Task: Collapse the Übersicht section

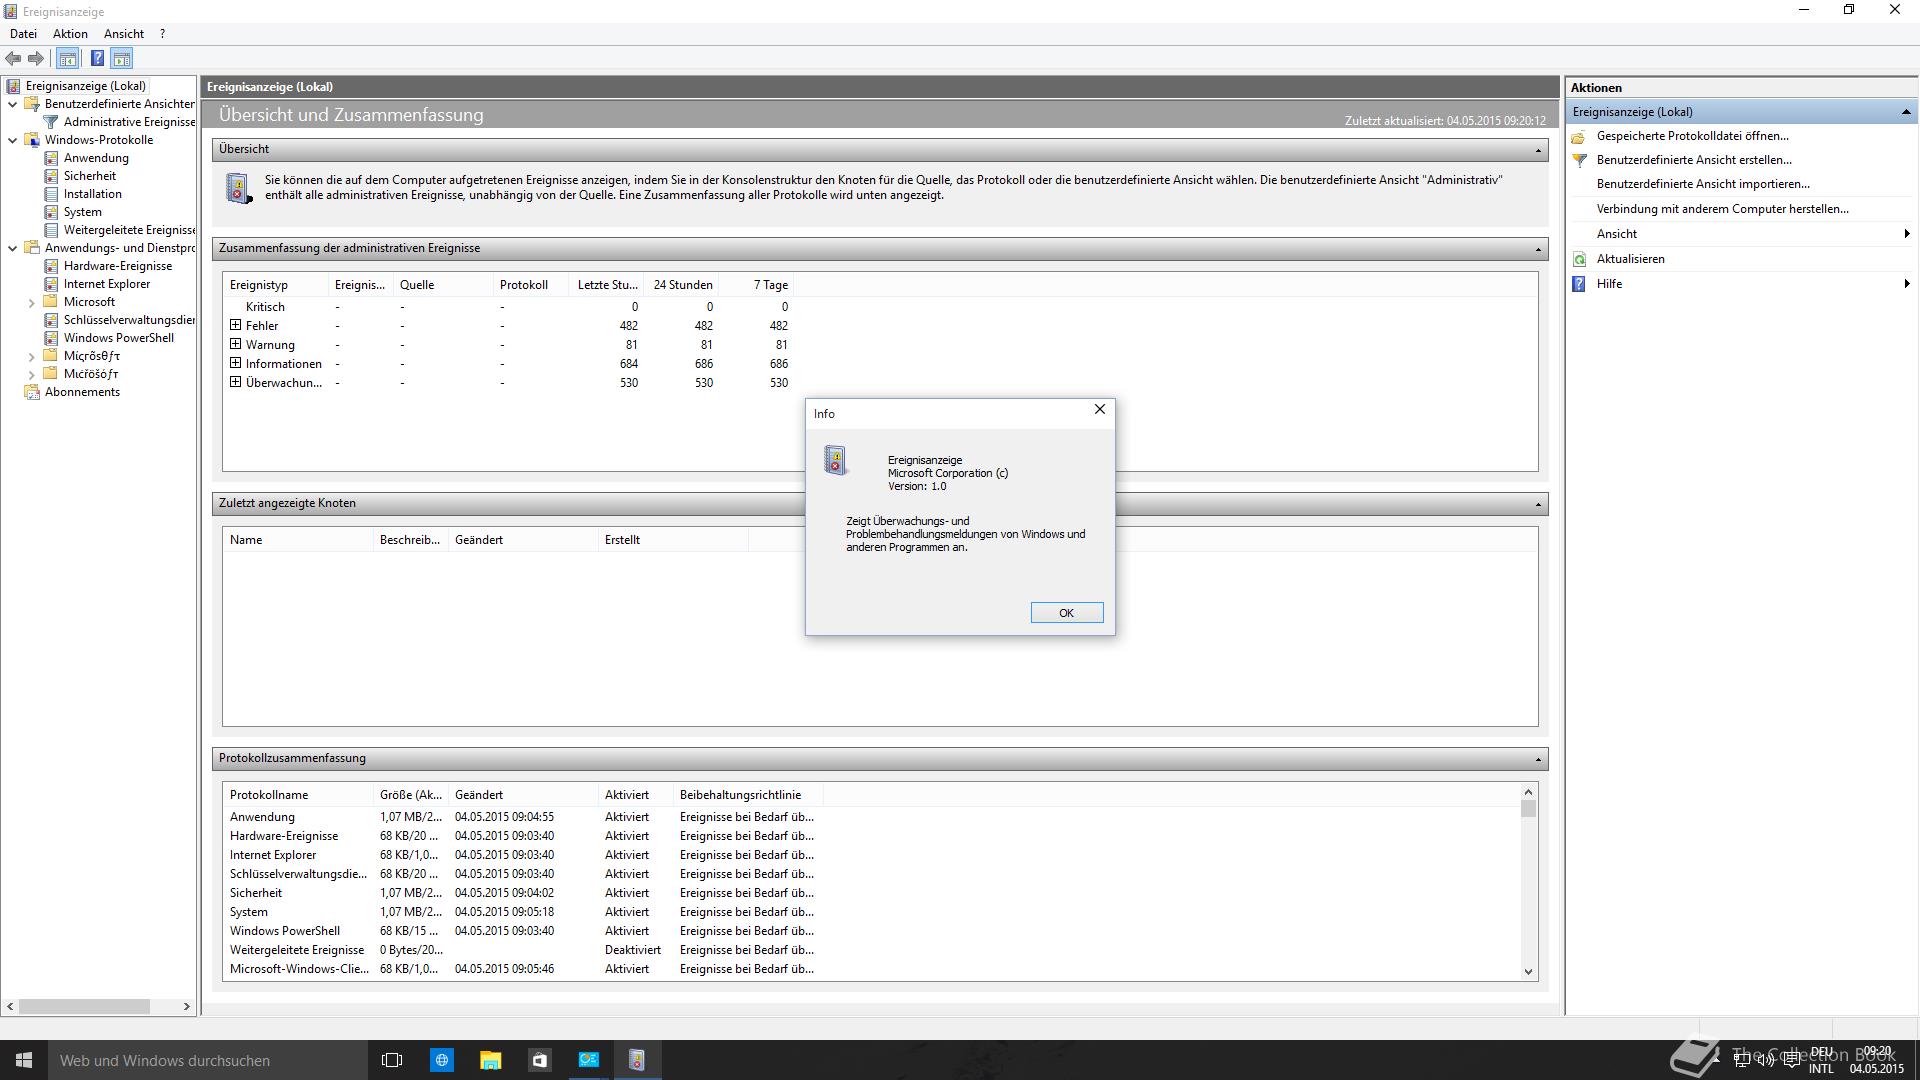Action: 1538,150
